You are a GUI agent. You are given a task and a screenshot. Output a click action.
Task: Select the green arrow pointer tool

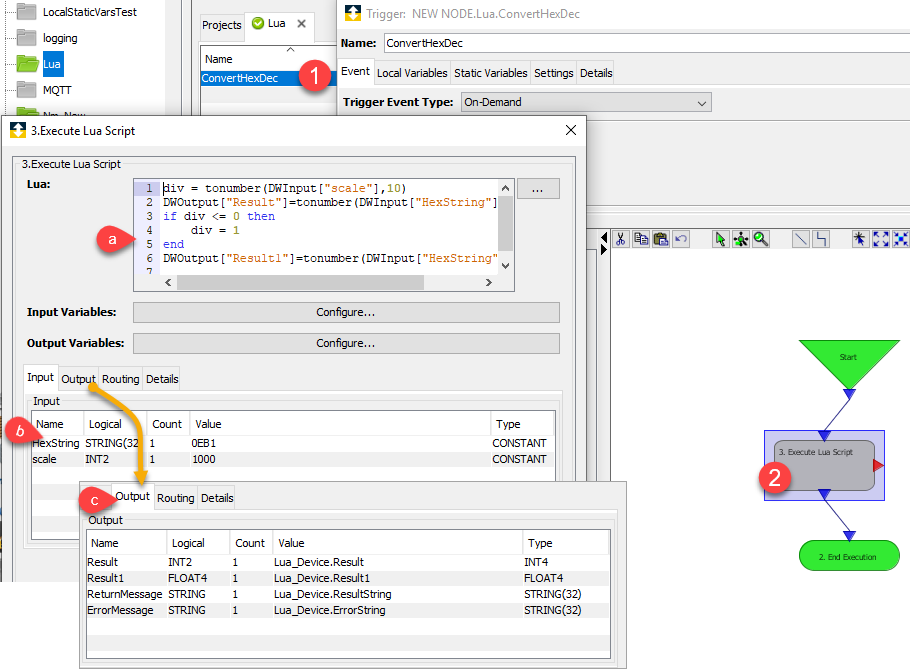click(x=720, y=239)
